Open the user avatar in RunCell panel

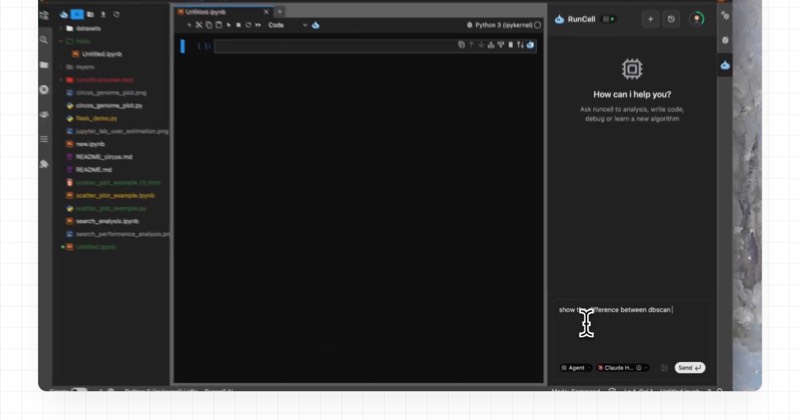696,19
